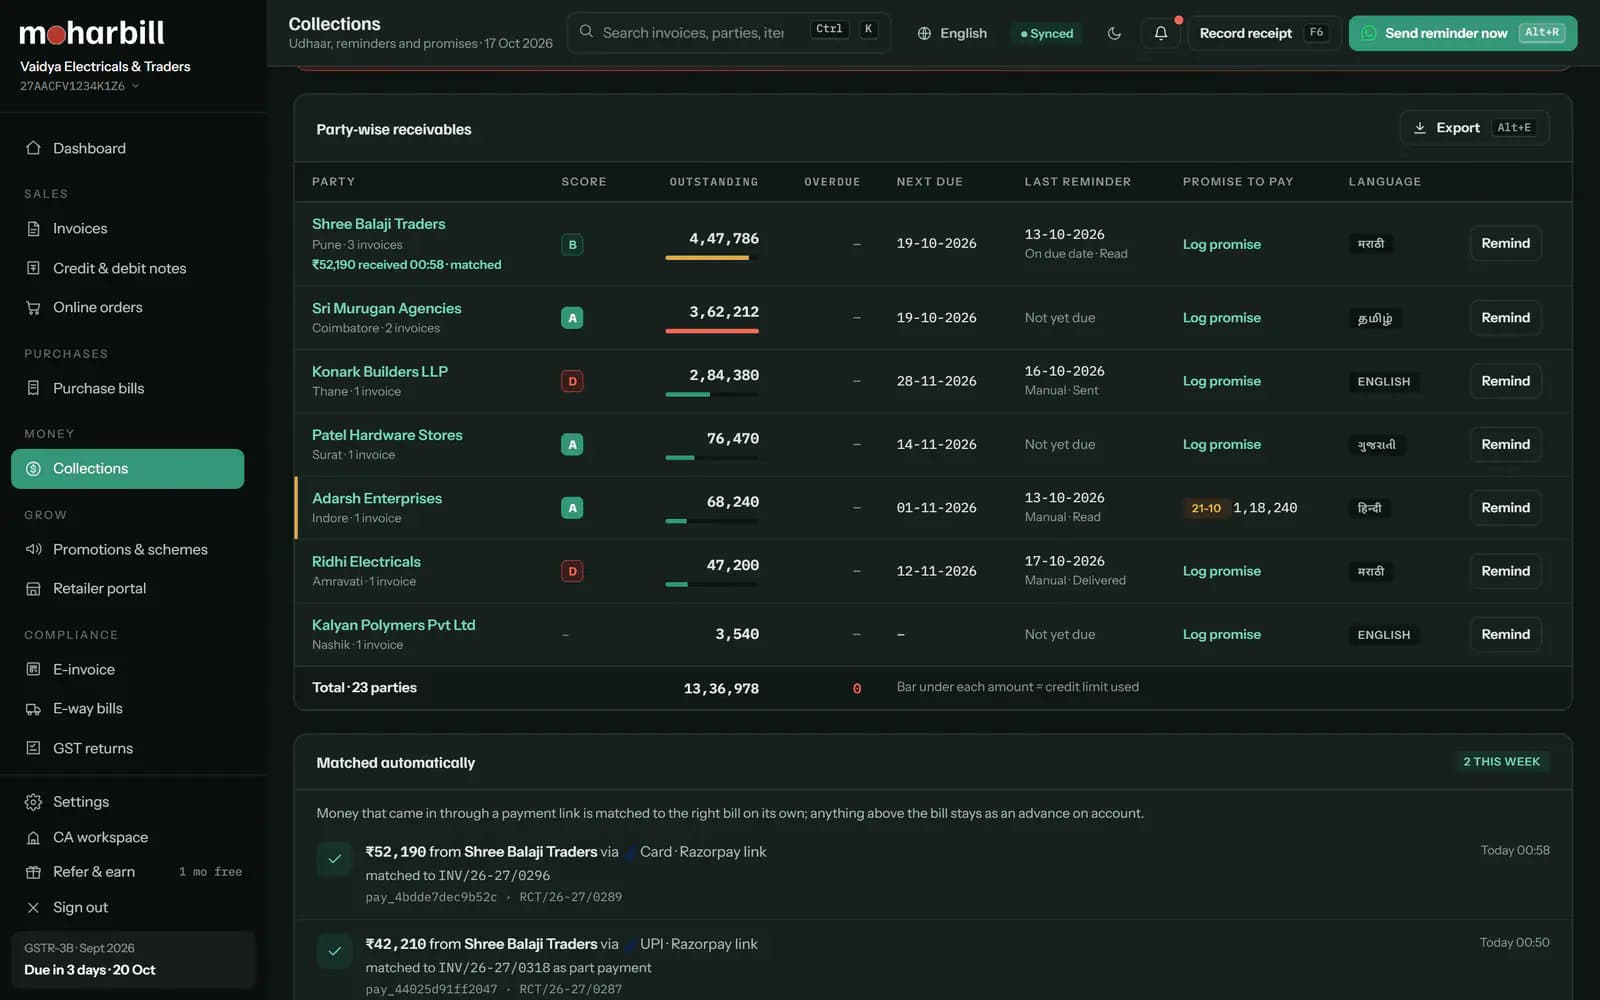
Task: Click Synced status badge
Action: click(x=1046, y=33)
